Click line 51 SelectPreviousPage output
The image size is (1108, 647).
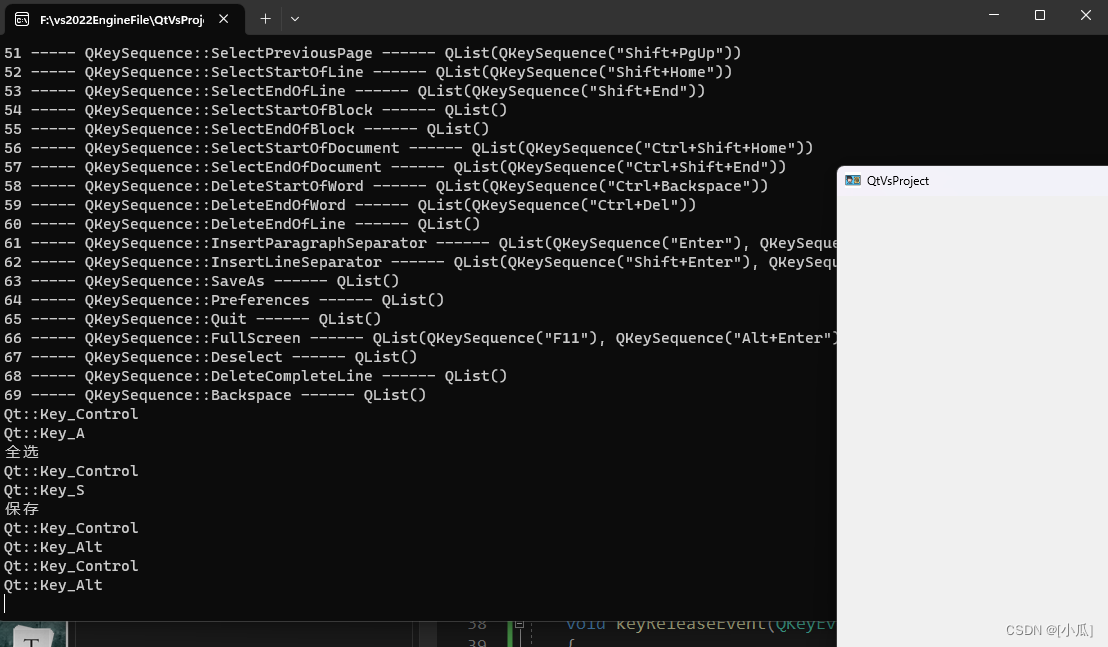point(372,53)
